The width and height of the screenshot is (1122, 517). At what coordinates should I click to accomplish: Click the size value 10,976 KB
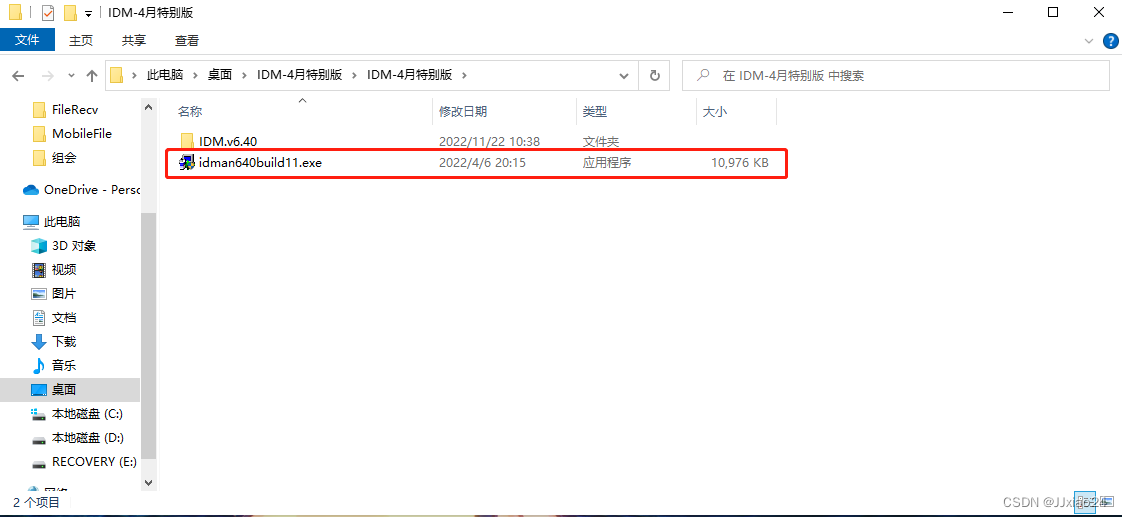click(x=740, y=163)
